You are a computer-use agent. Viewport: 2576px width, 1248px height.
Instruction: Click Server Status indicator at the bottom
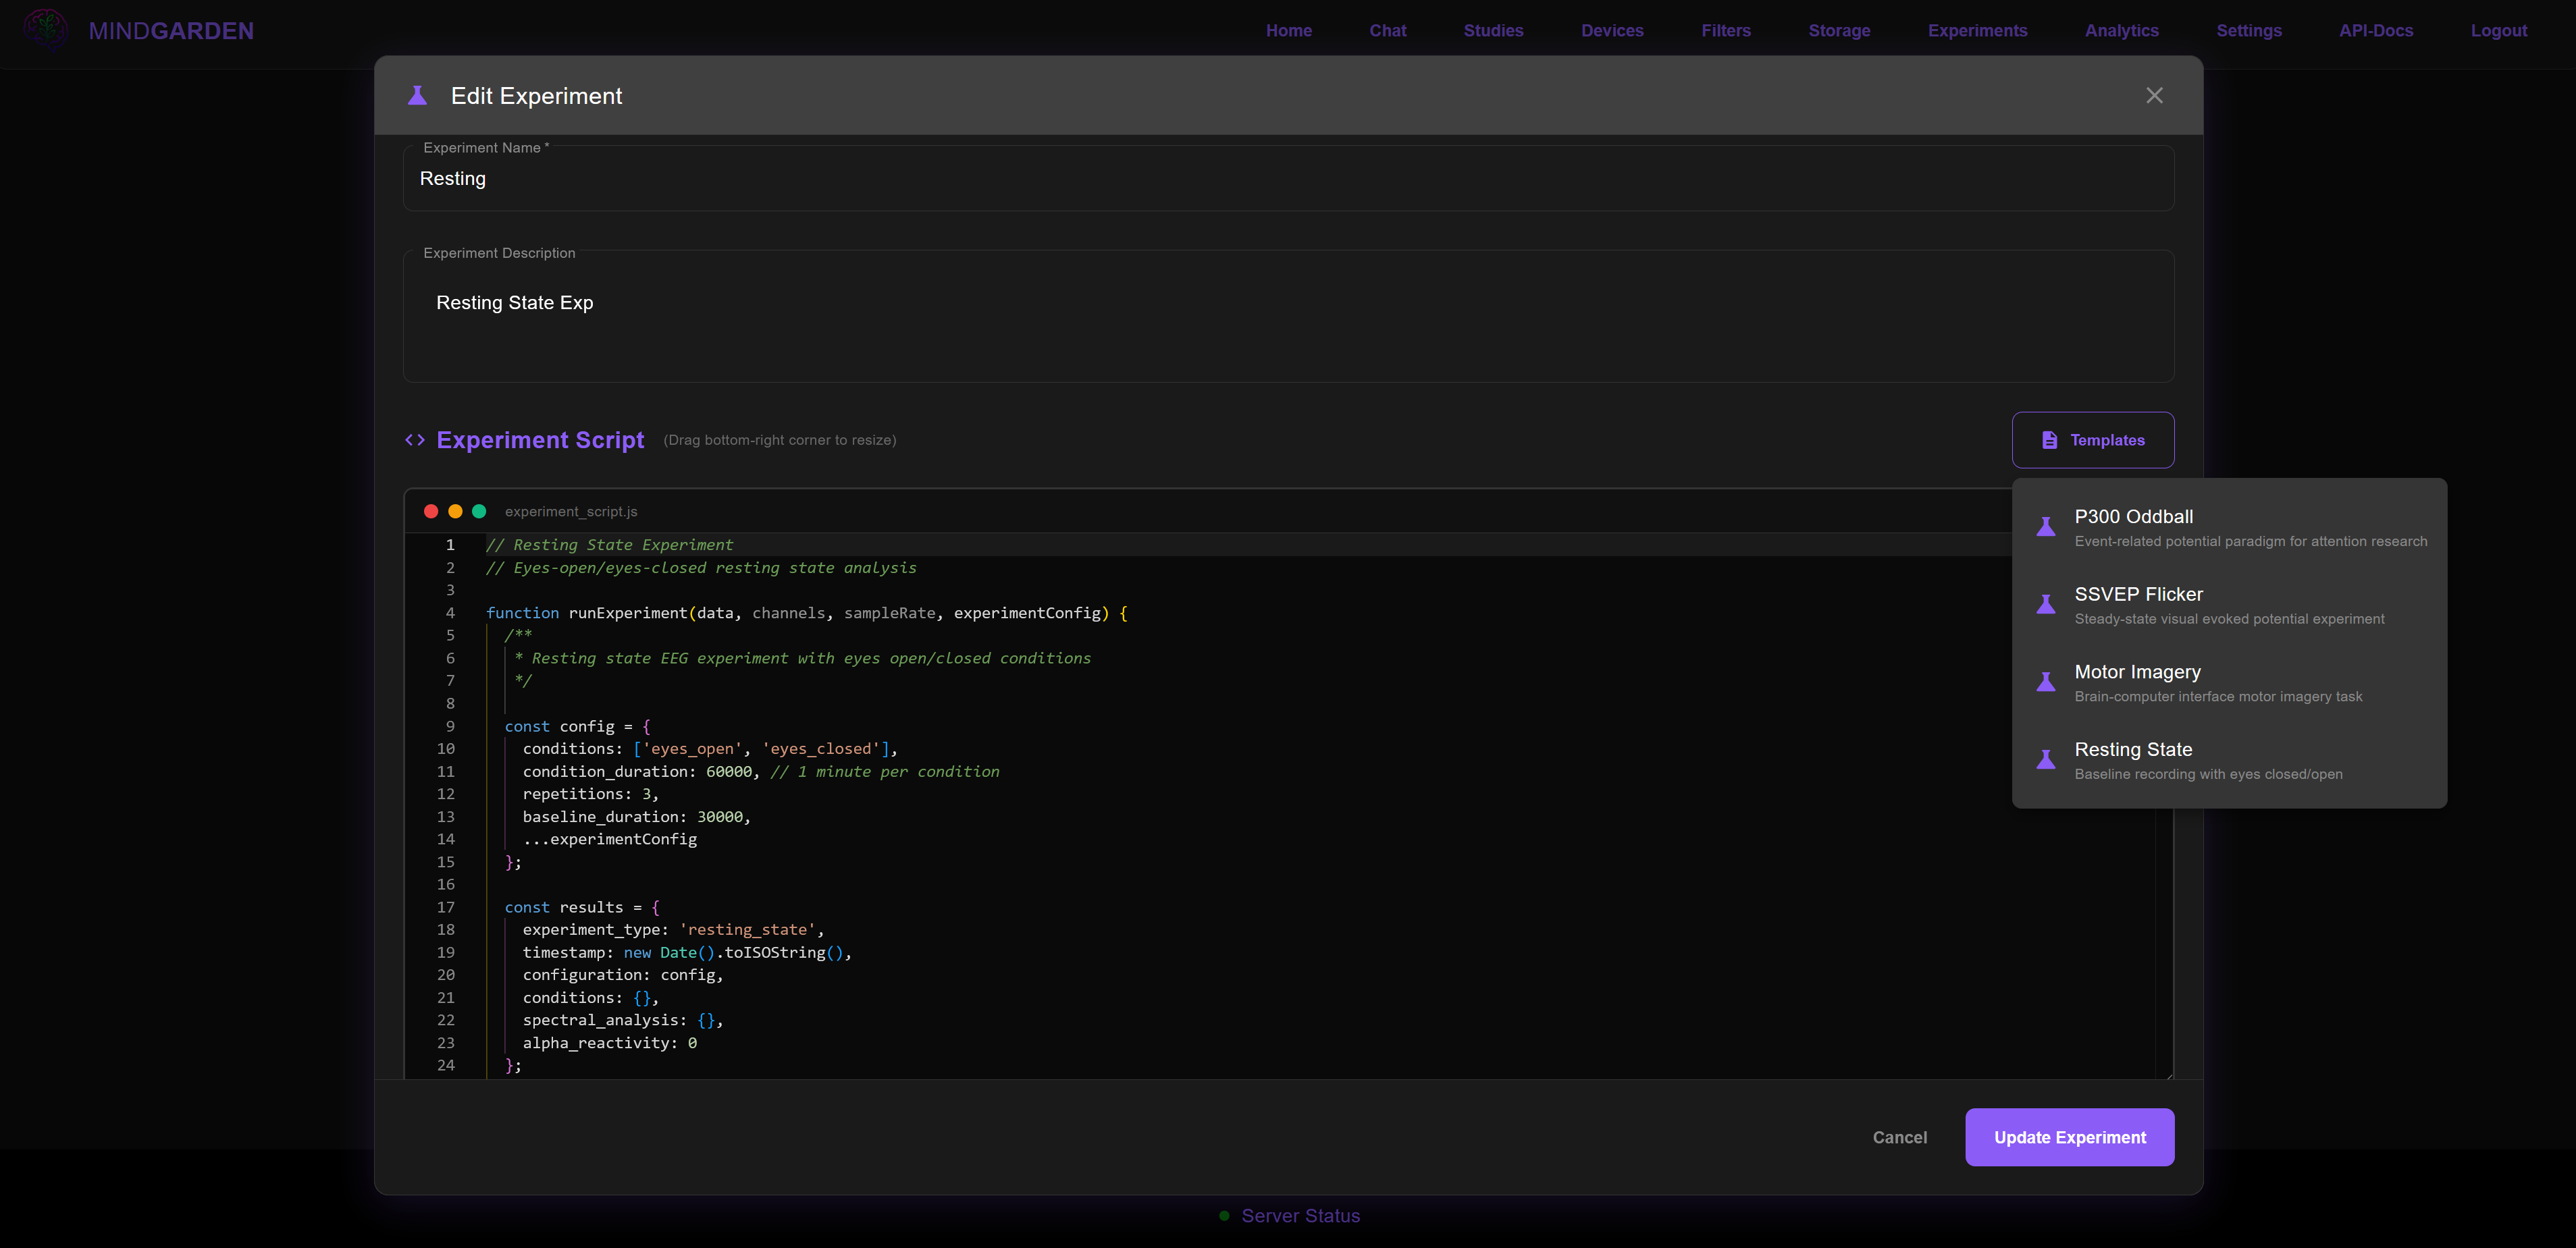tap(1290, 1216)
